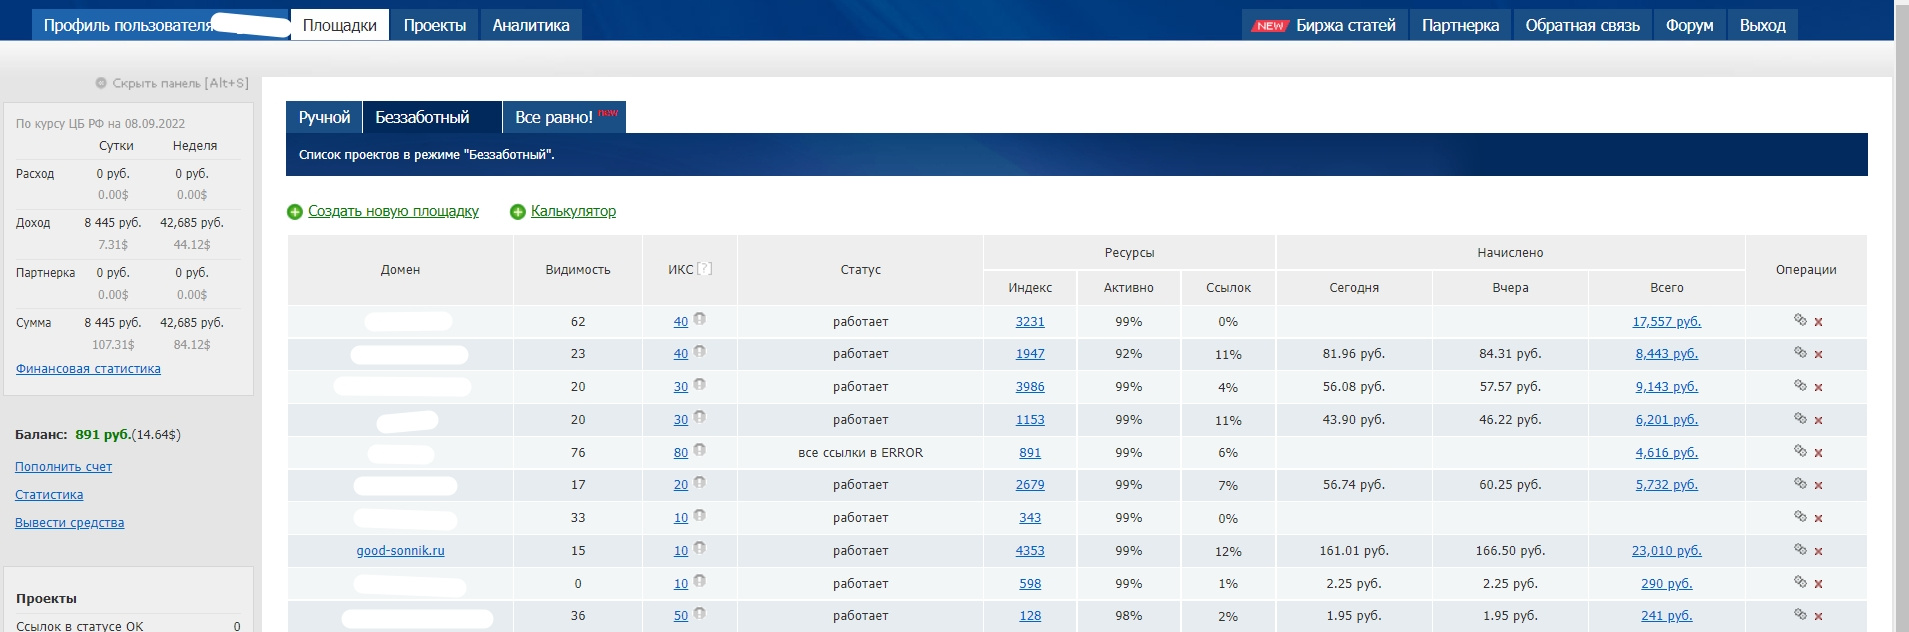Viewport: 1909px width, 632px height.
Task: Click the Пополнить счет link
Action: [x=63, y=466]
